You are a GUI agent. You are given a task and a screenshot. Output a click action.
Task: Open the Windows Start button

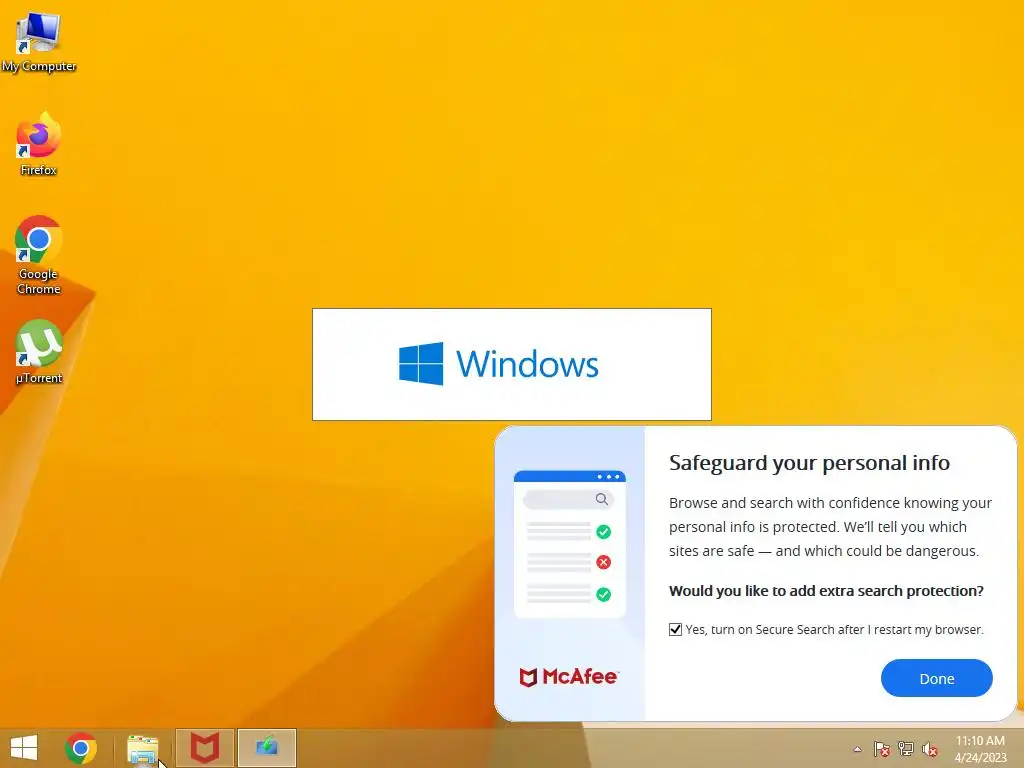[x=24, y=748]
